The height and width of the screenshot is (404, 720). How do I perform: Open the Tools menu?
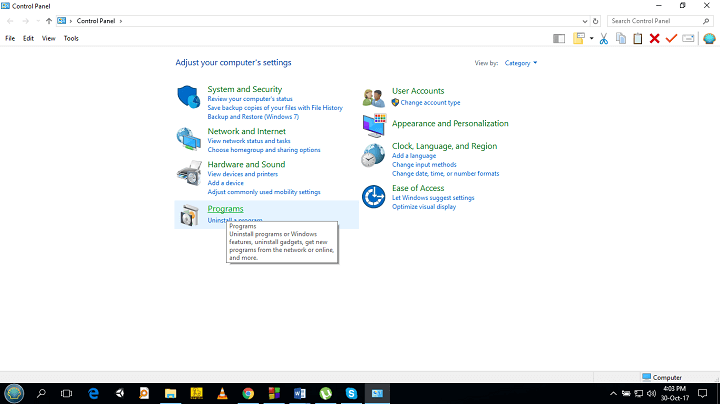tap(71, 38)
